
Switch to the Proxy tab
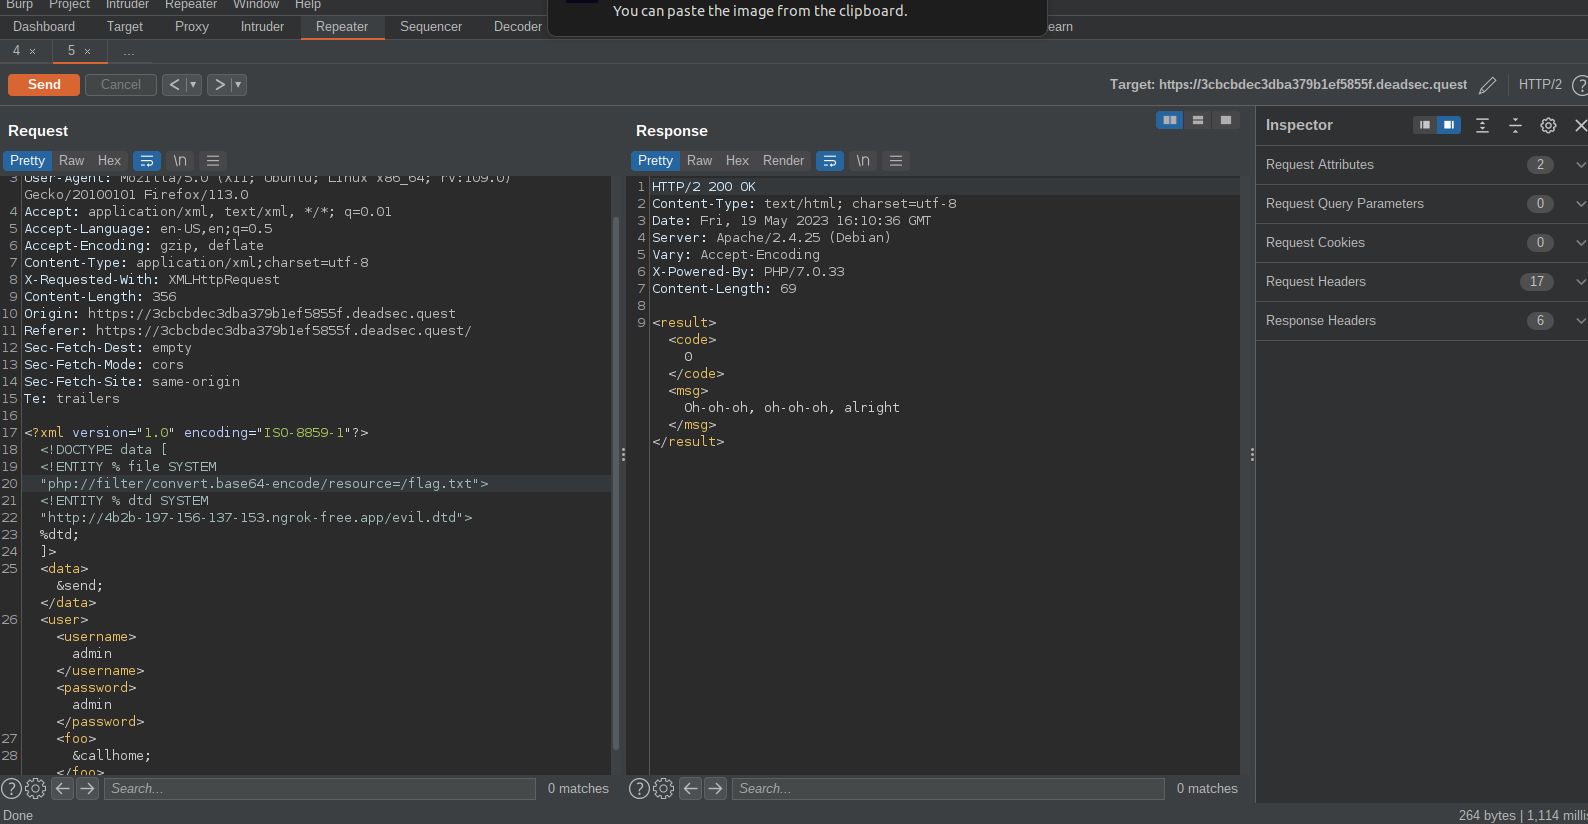tap(192, 27)
